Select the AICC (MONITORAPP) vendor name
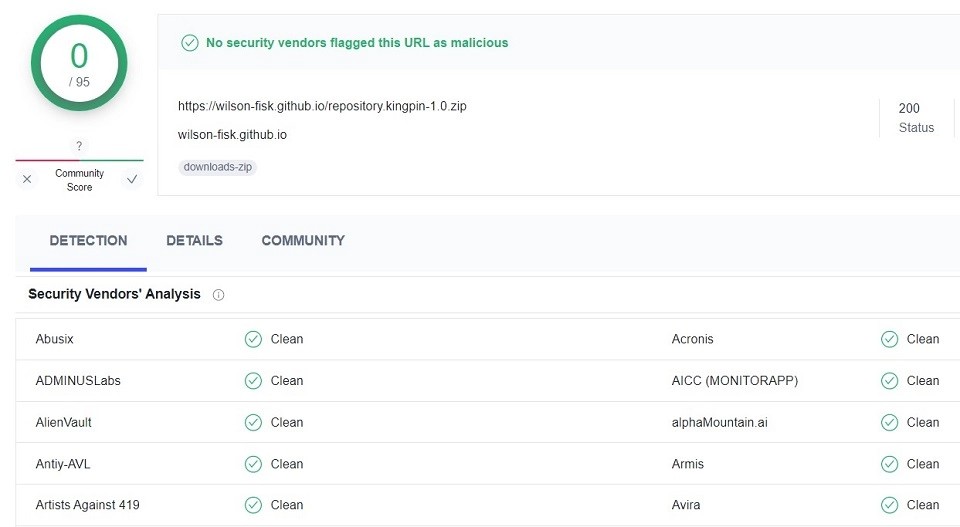The height and width of the screenshot is (527, 960). click(735, 381)
